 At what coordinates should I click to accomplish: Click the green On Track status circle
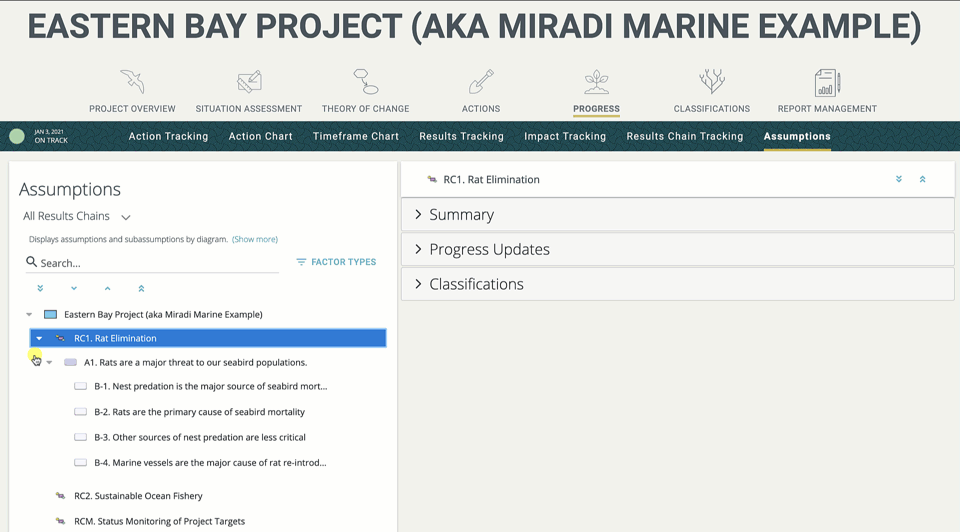17,136
